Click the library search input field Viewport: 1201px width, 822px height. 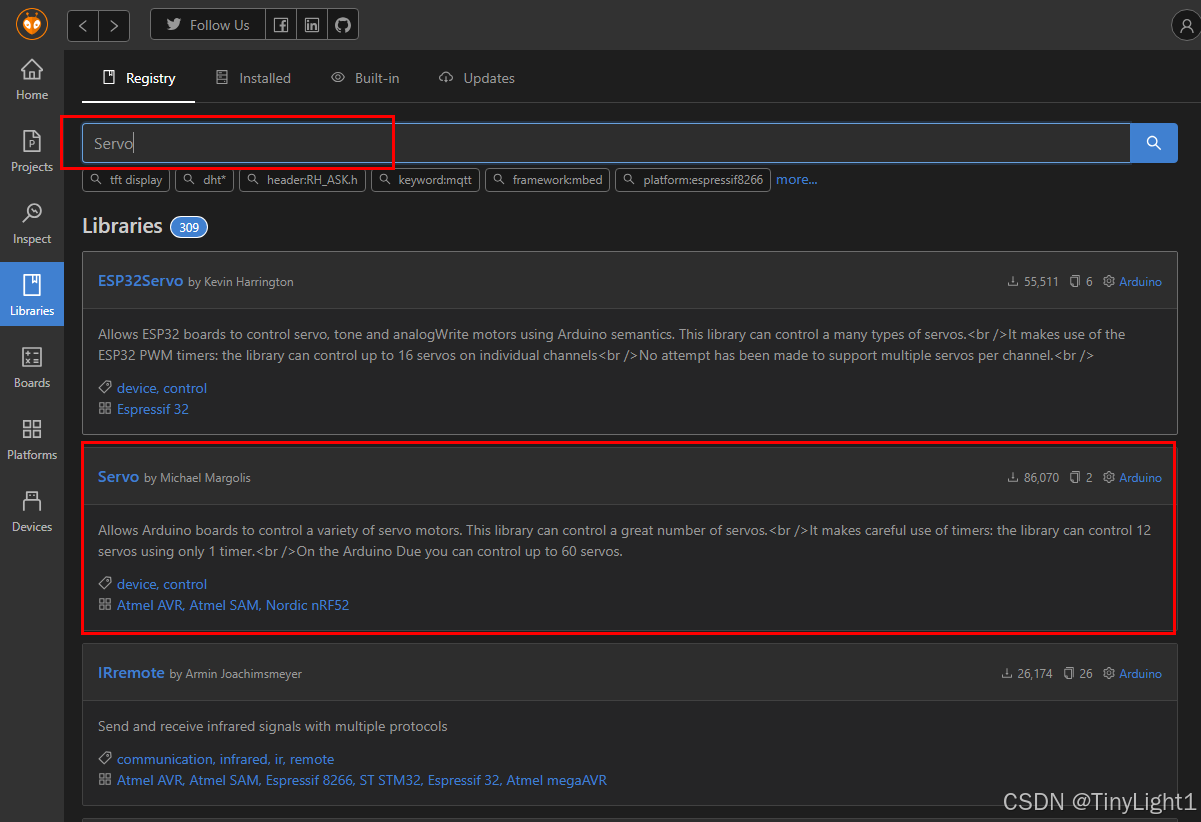point(606,143)
